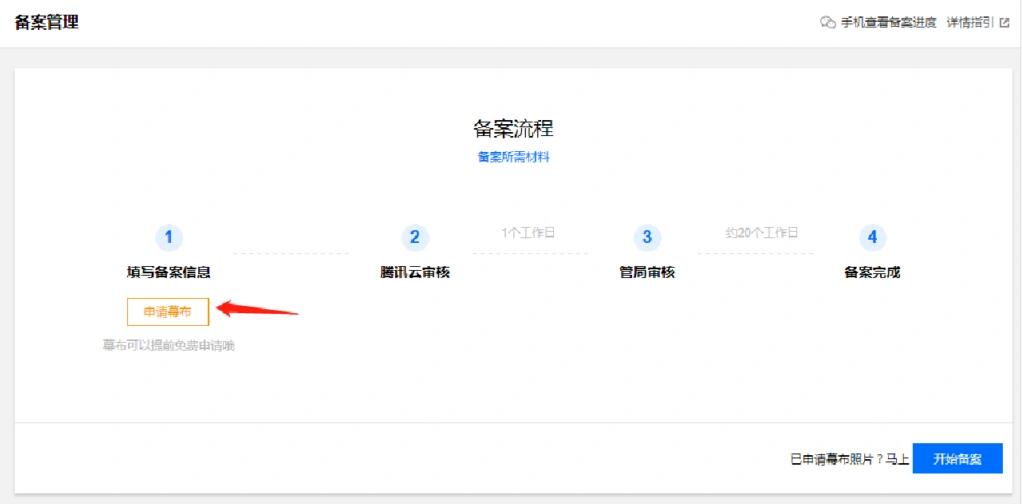Open the 备案所需材料 link
The image size is (1022, 504).
514,157
